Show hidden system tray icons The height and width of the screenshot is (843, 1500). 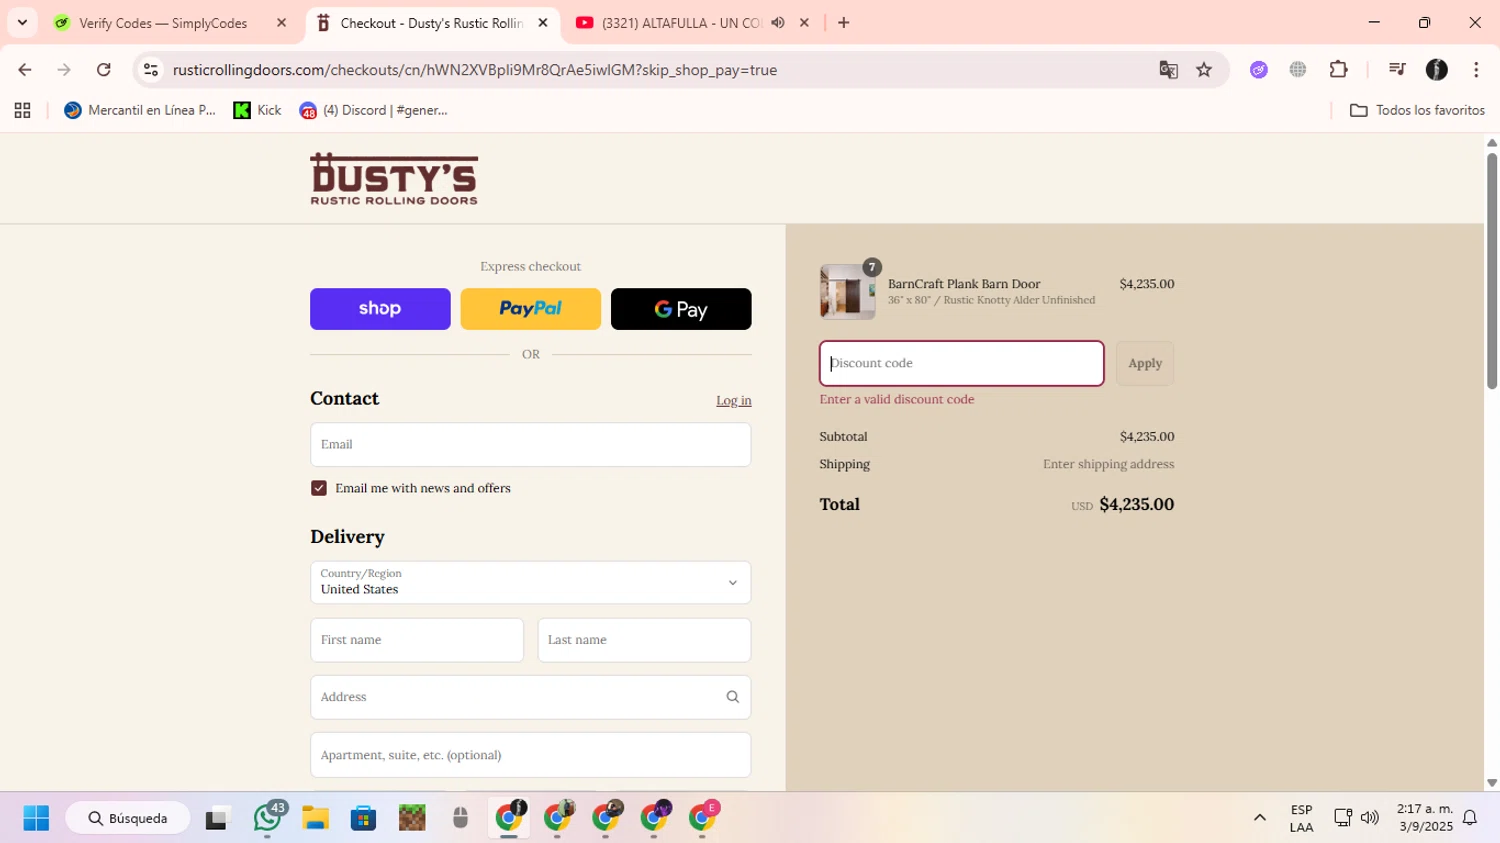[x=1260, y=818]
